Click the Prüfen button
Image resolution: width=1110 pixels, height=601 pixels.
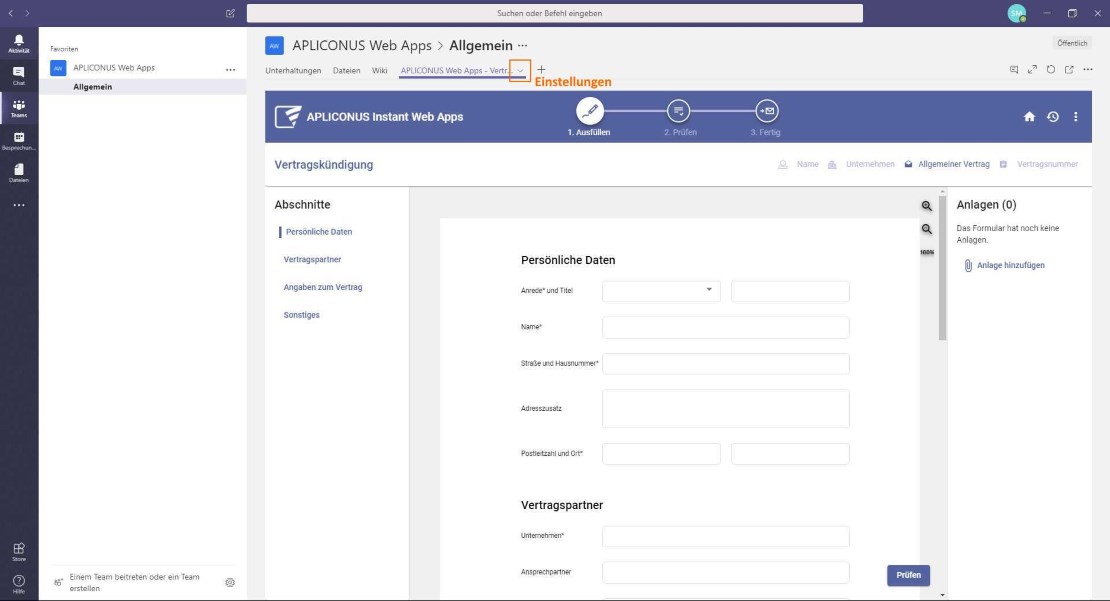click(908, 575)
